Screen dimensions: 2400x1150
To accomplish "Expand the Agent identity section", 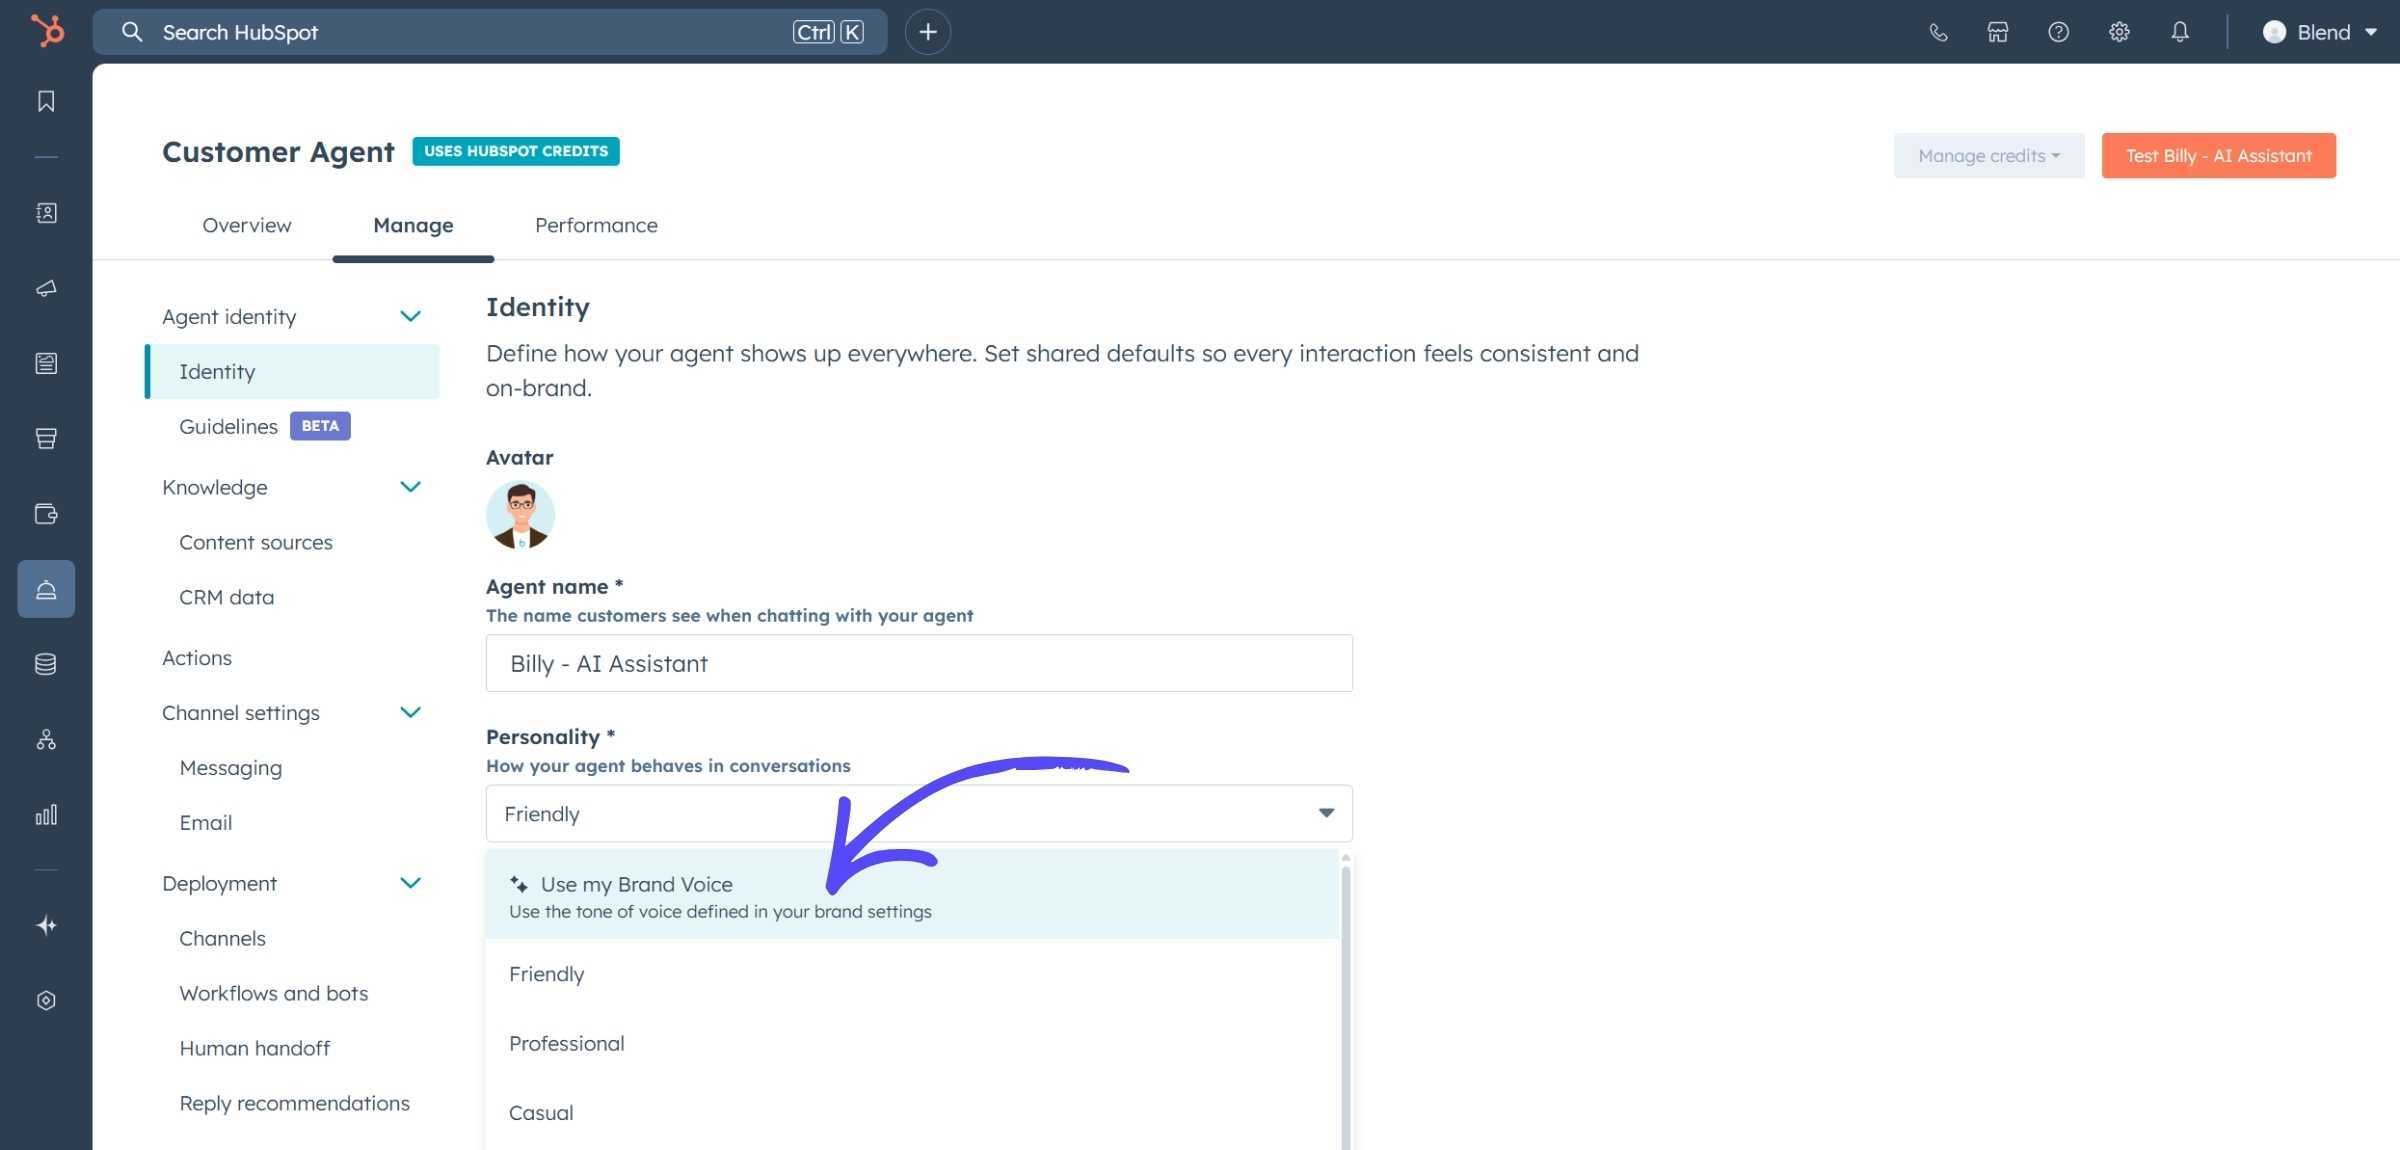I will (x=410, y=316).
